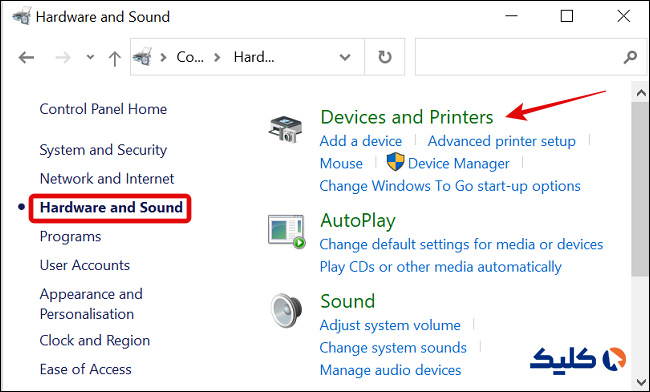Click the vertical scrollbar thumb
Screen dimensions: 650x392
tap(640, 189)
